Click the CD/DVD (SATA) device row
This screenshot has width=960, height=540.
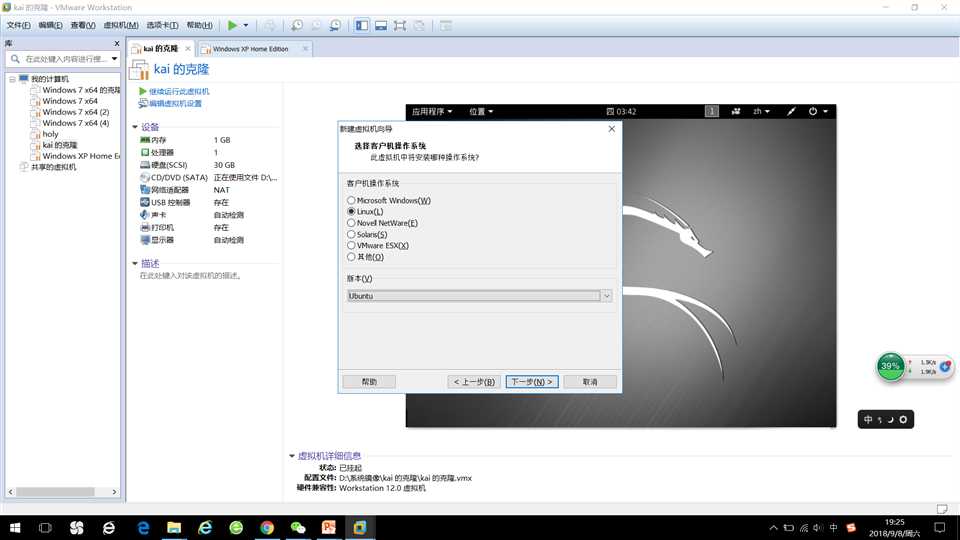[x=208, y=178]
